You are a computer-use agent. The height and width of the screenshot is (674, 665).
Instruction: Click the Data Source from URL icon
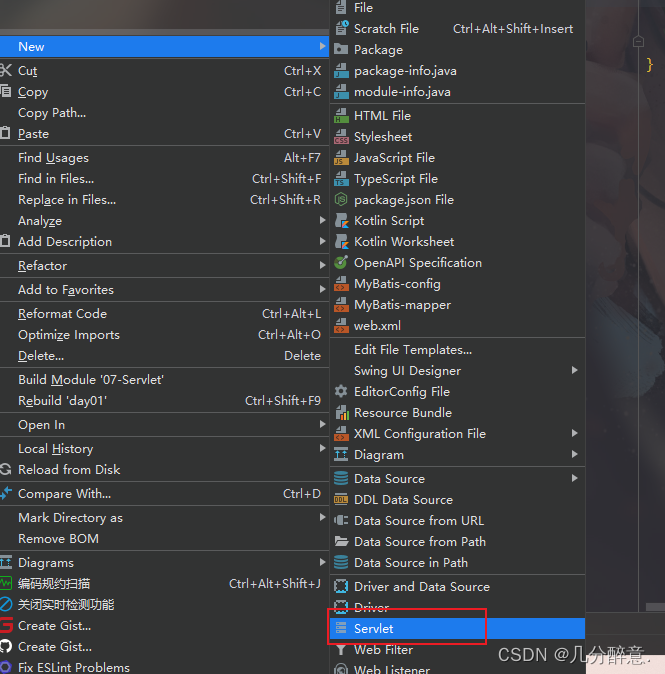point(341,521)
